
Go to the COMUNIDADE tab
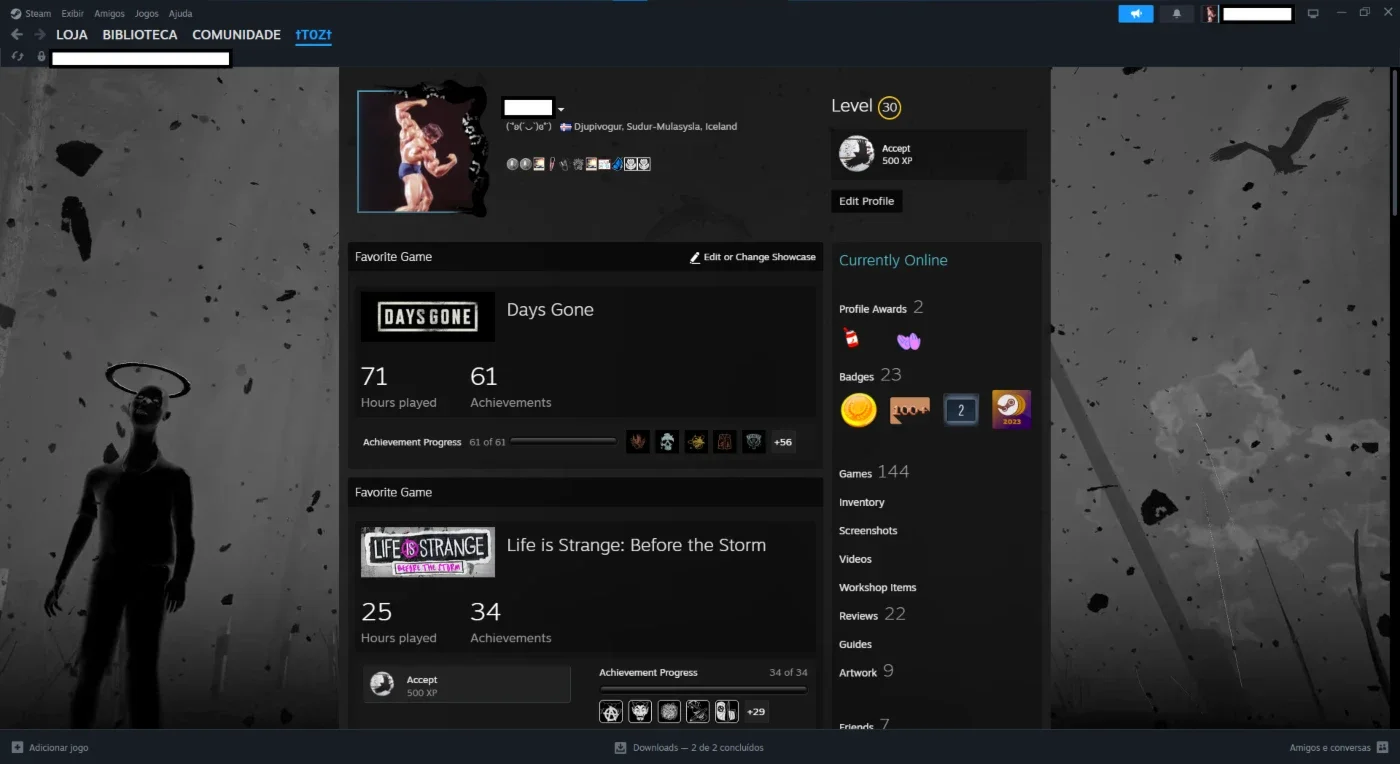pyautogui.click(x=236, y=35)
